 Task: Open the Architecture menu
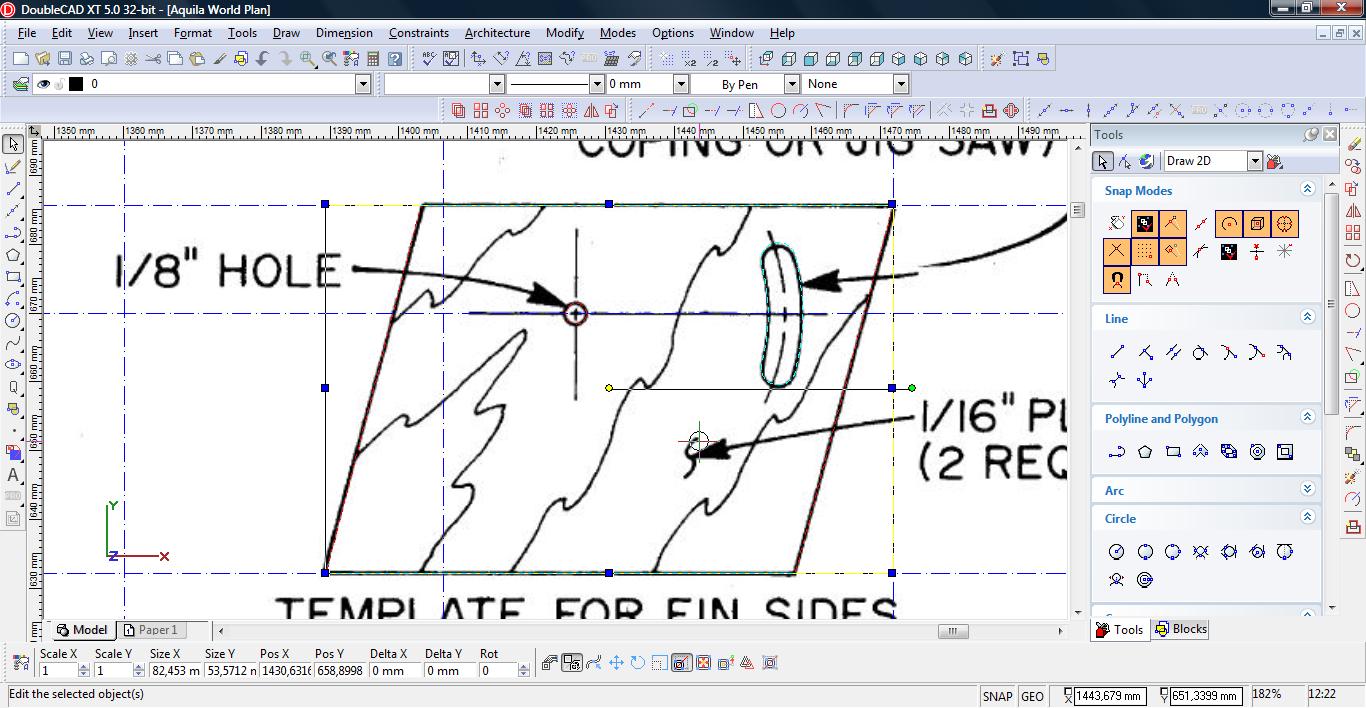(497, 33)
